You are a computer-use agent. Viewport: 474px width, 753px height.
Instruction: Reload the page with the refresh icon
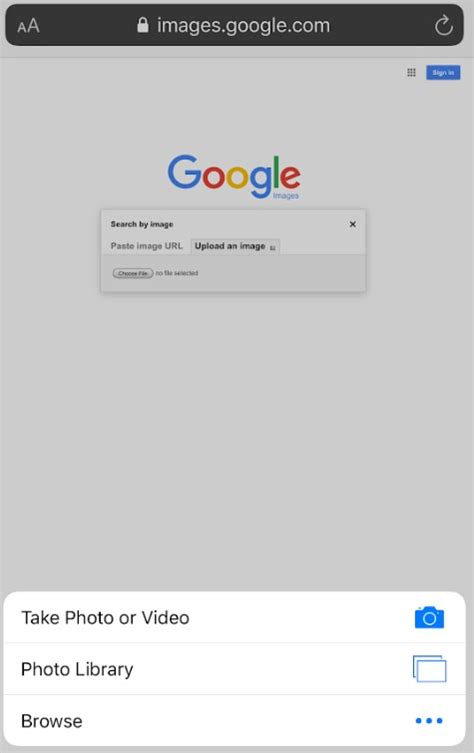[443, 25]
